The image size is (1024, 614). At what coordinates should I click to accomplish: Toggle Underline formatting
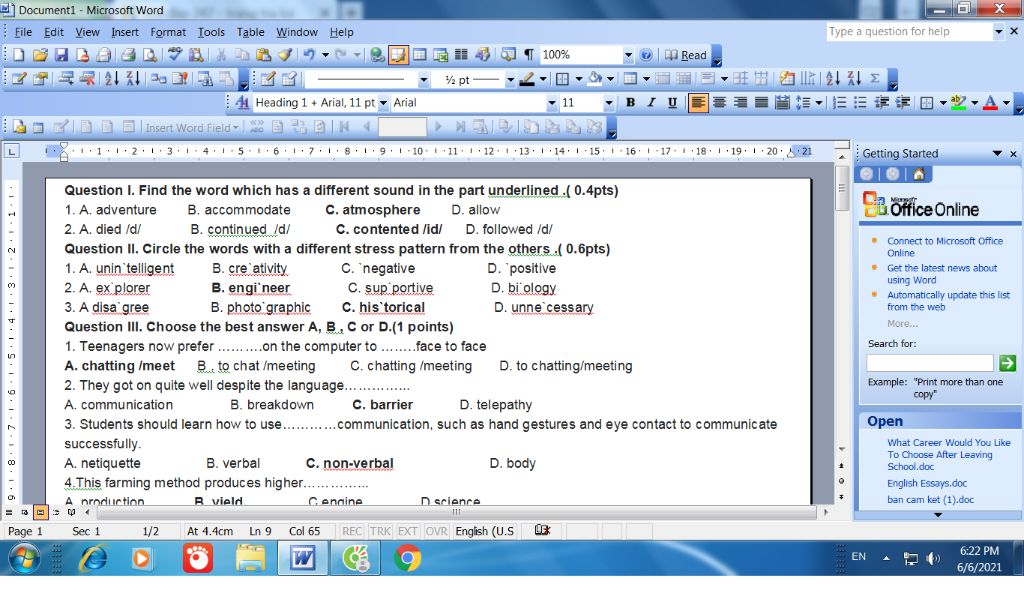point(672,103)
